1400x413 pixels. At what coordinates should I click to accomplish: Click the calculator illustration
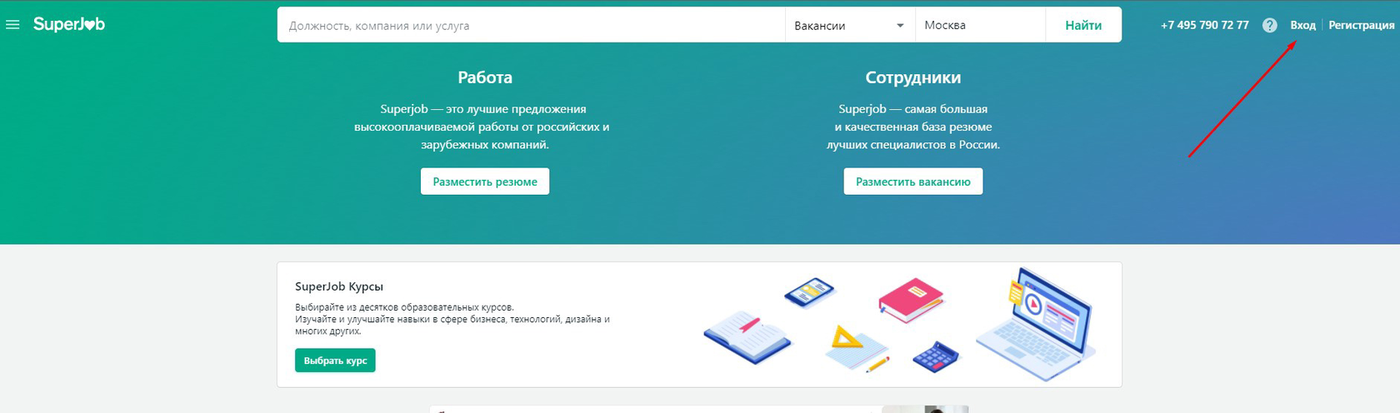click(x=936, y=356)
